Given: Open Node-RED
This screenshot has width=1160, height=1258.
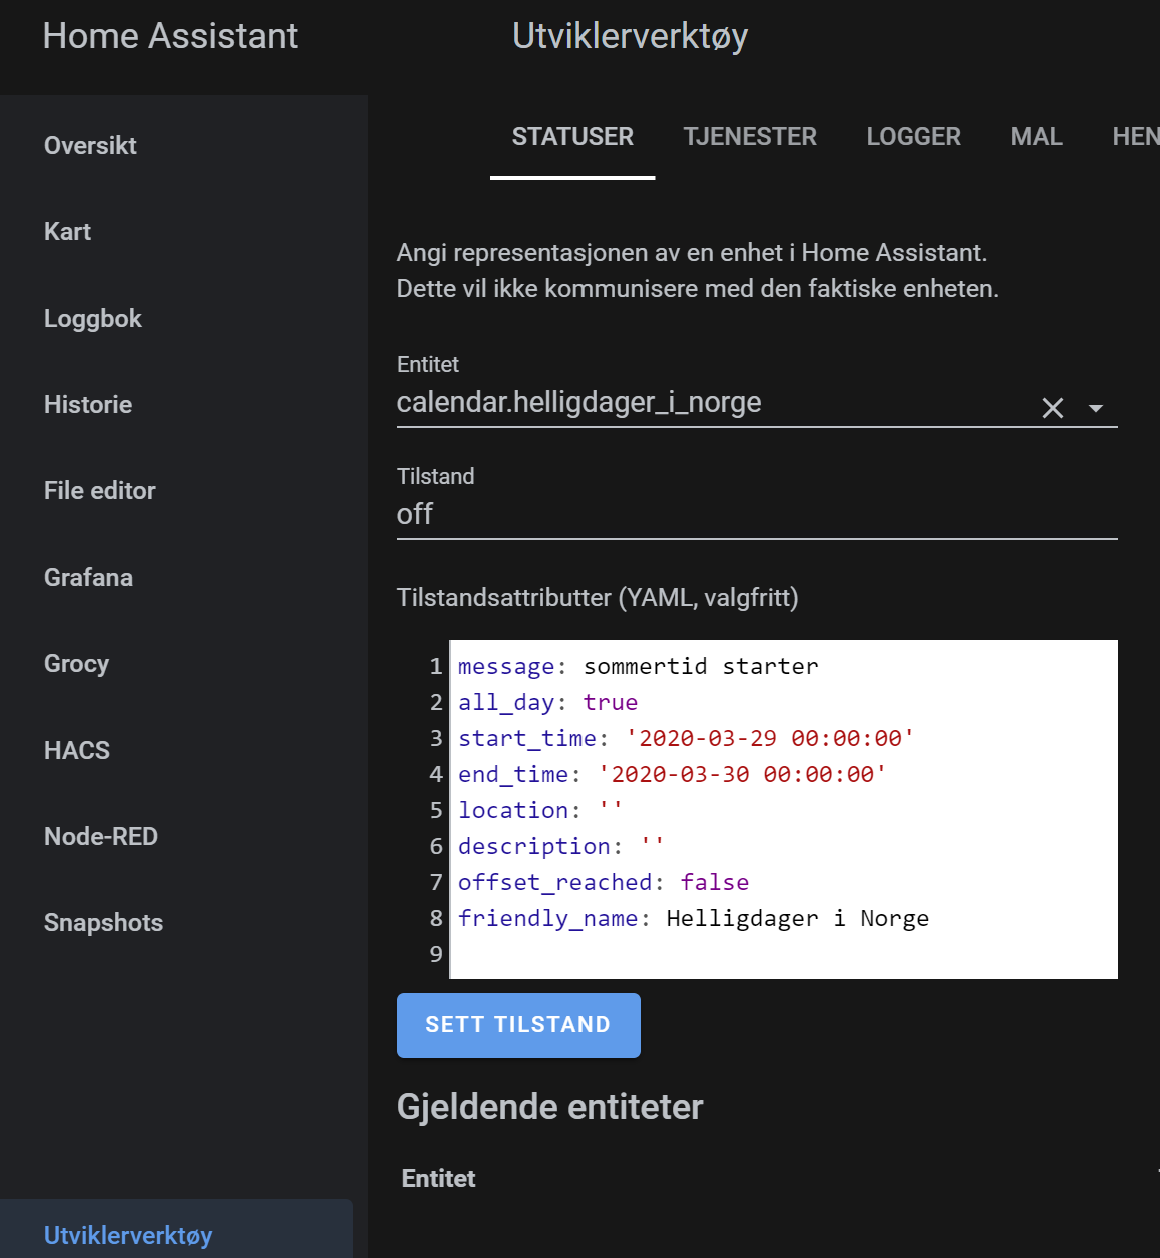Looking at the screenshot, I should coord(101,837).
